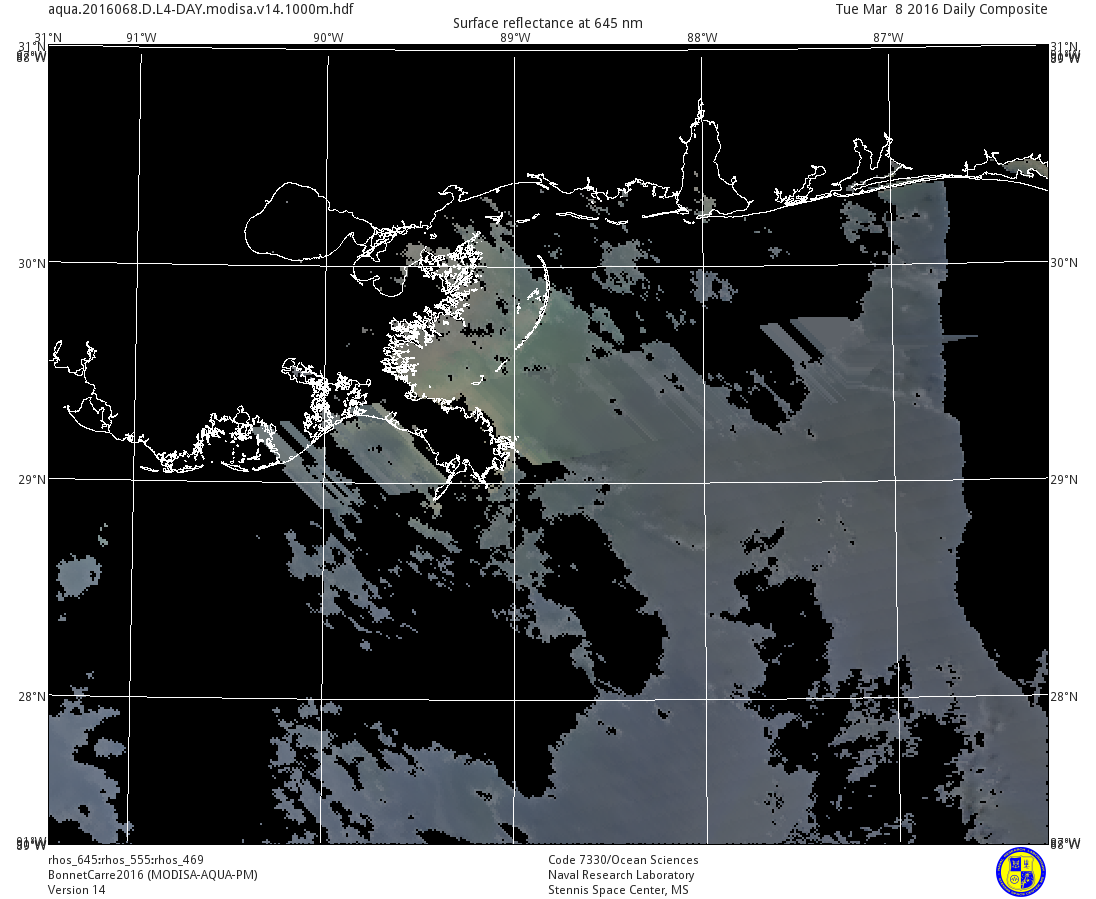The width and height of the screenshot is (1096, 899).
Task: Click the right 29°N latitude label
Action: (x=1064, y=480)
